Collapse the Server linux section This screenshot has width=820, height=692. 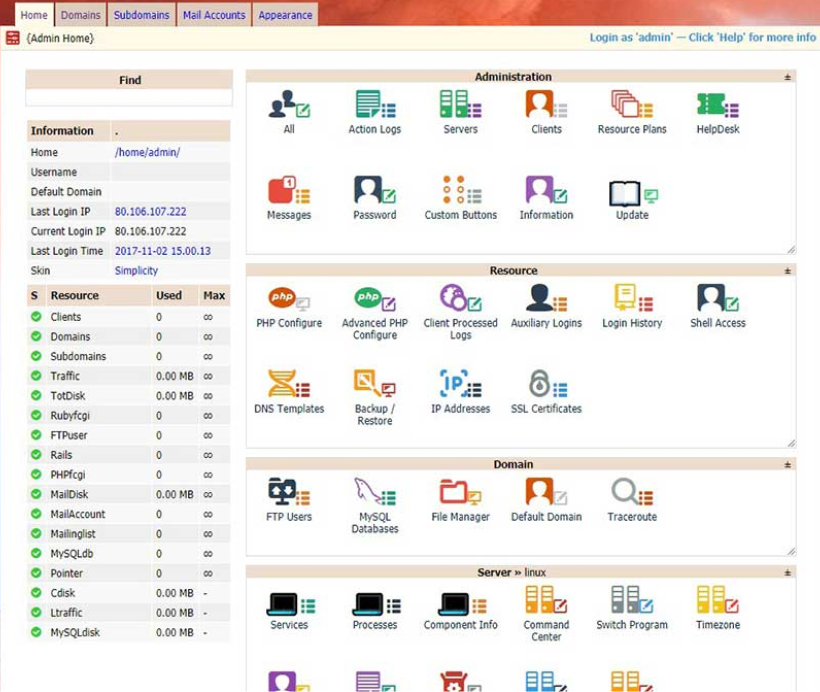pyautogui.click(x=787, y=573)
